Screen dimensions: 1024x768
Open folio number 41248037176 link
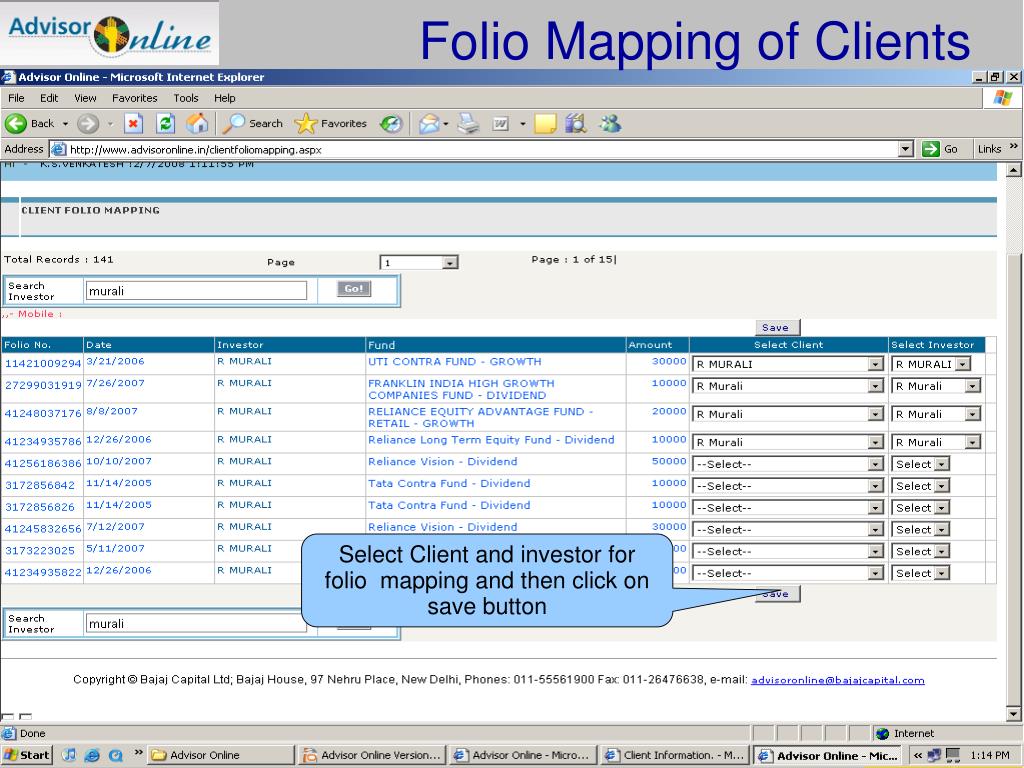43,413
